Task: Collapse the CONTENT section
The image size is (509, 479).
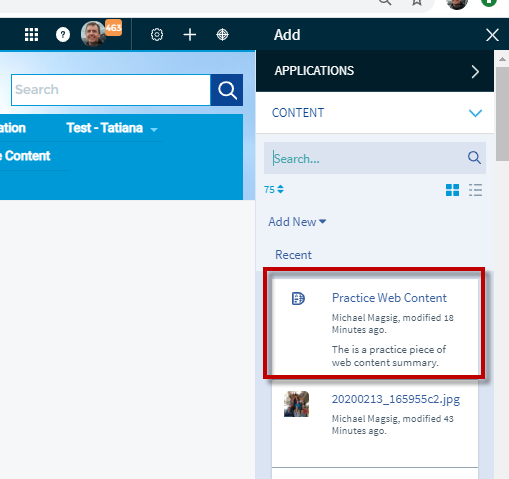Action: (375, 113)
